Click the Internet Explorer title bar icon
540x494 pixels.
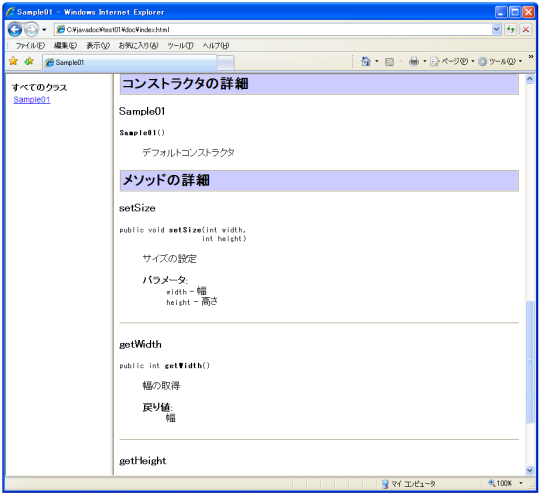click(11, 12)
